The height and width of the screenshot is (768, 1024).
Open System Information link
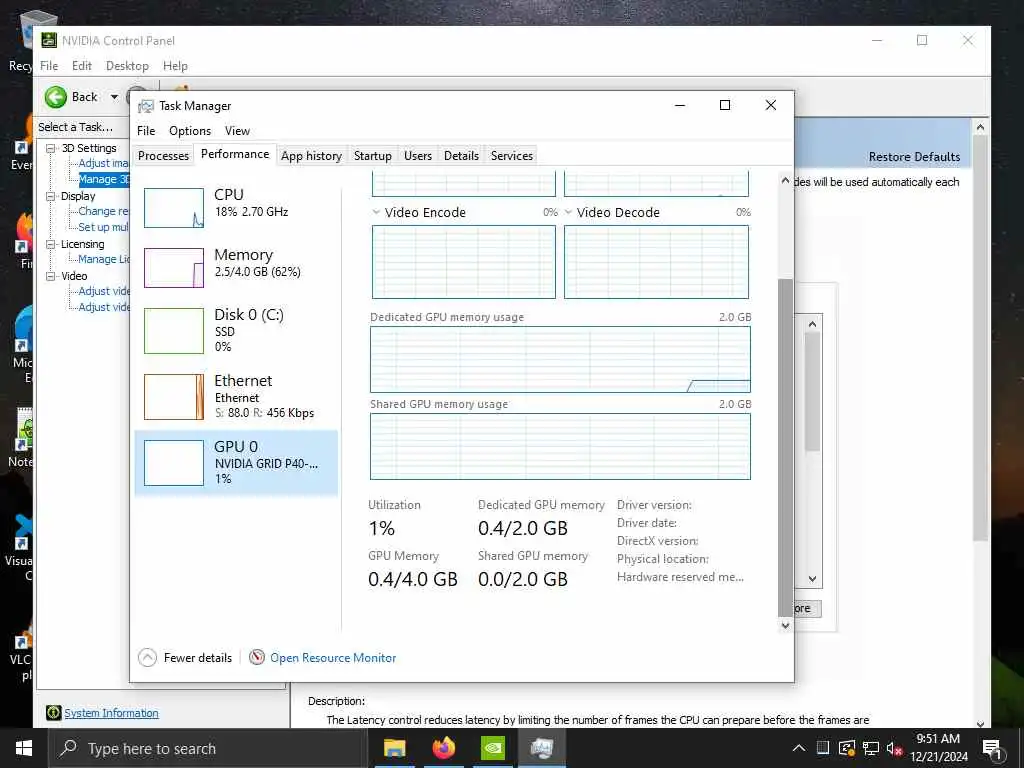pos(111,713)
